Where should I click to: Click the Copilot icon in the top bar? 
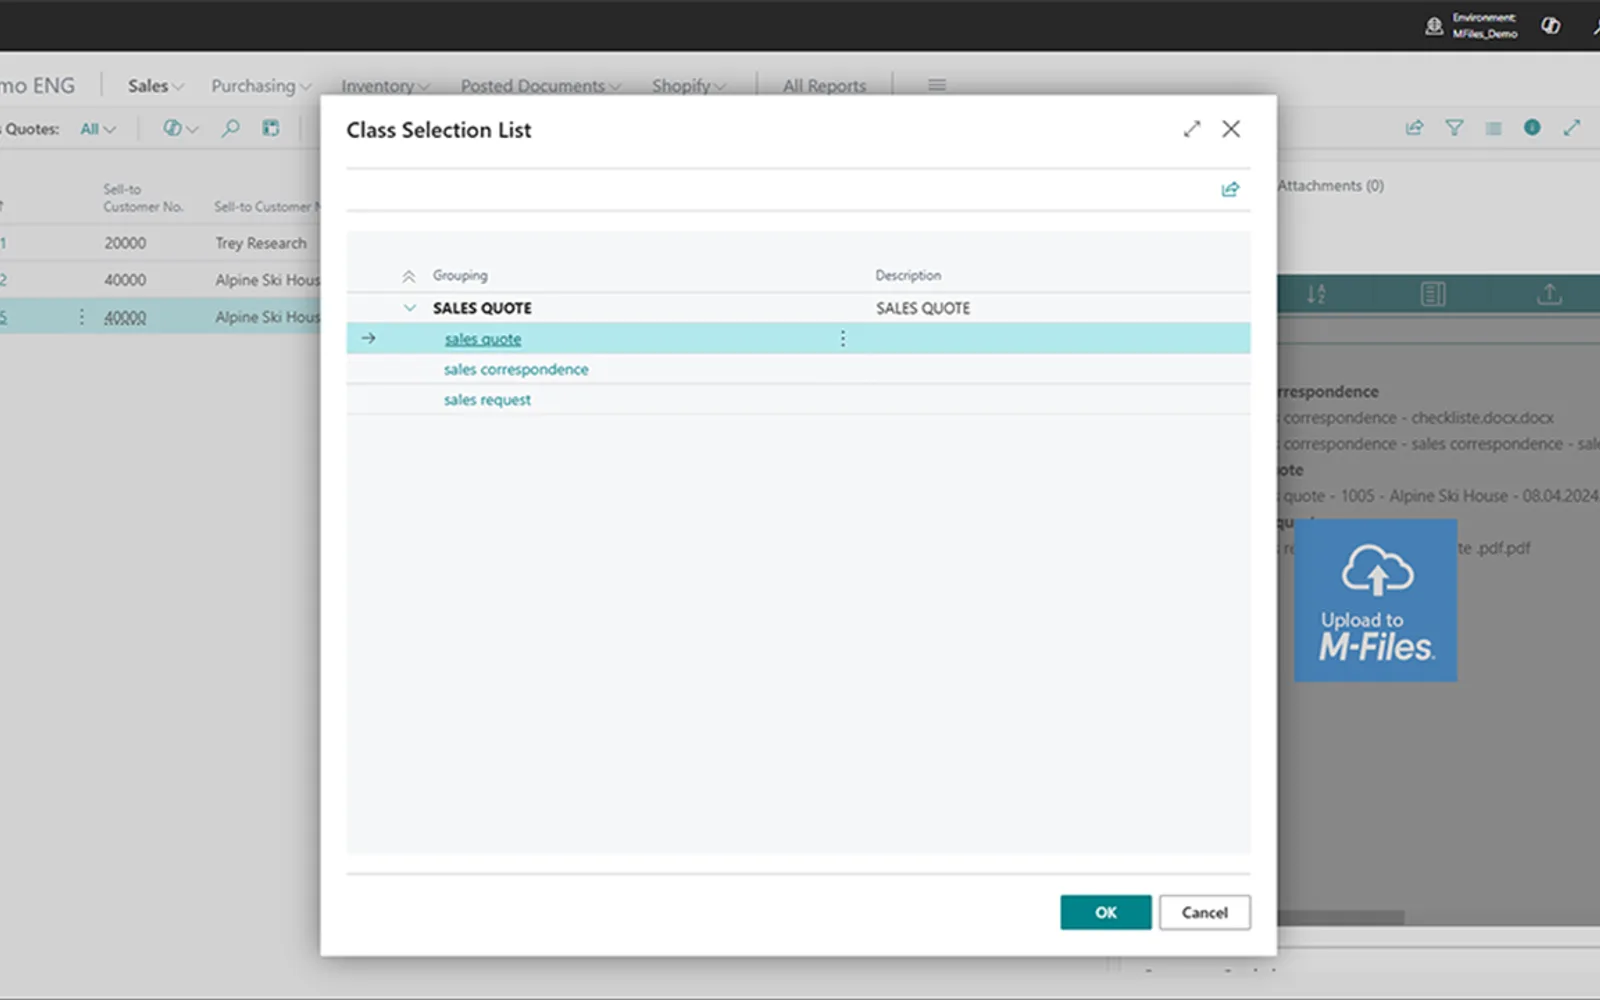coord(1551,26)
